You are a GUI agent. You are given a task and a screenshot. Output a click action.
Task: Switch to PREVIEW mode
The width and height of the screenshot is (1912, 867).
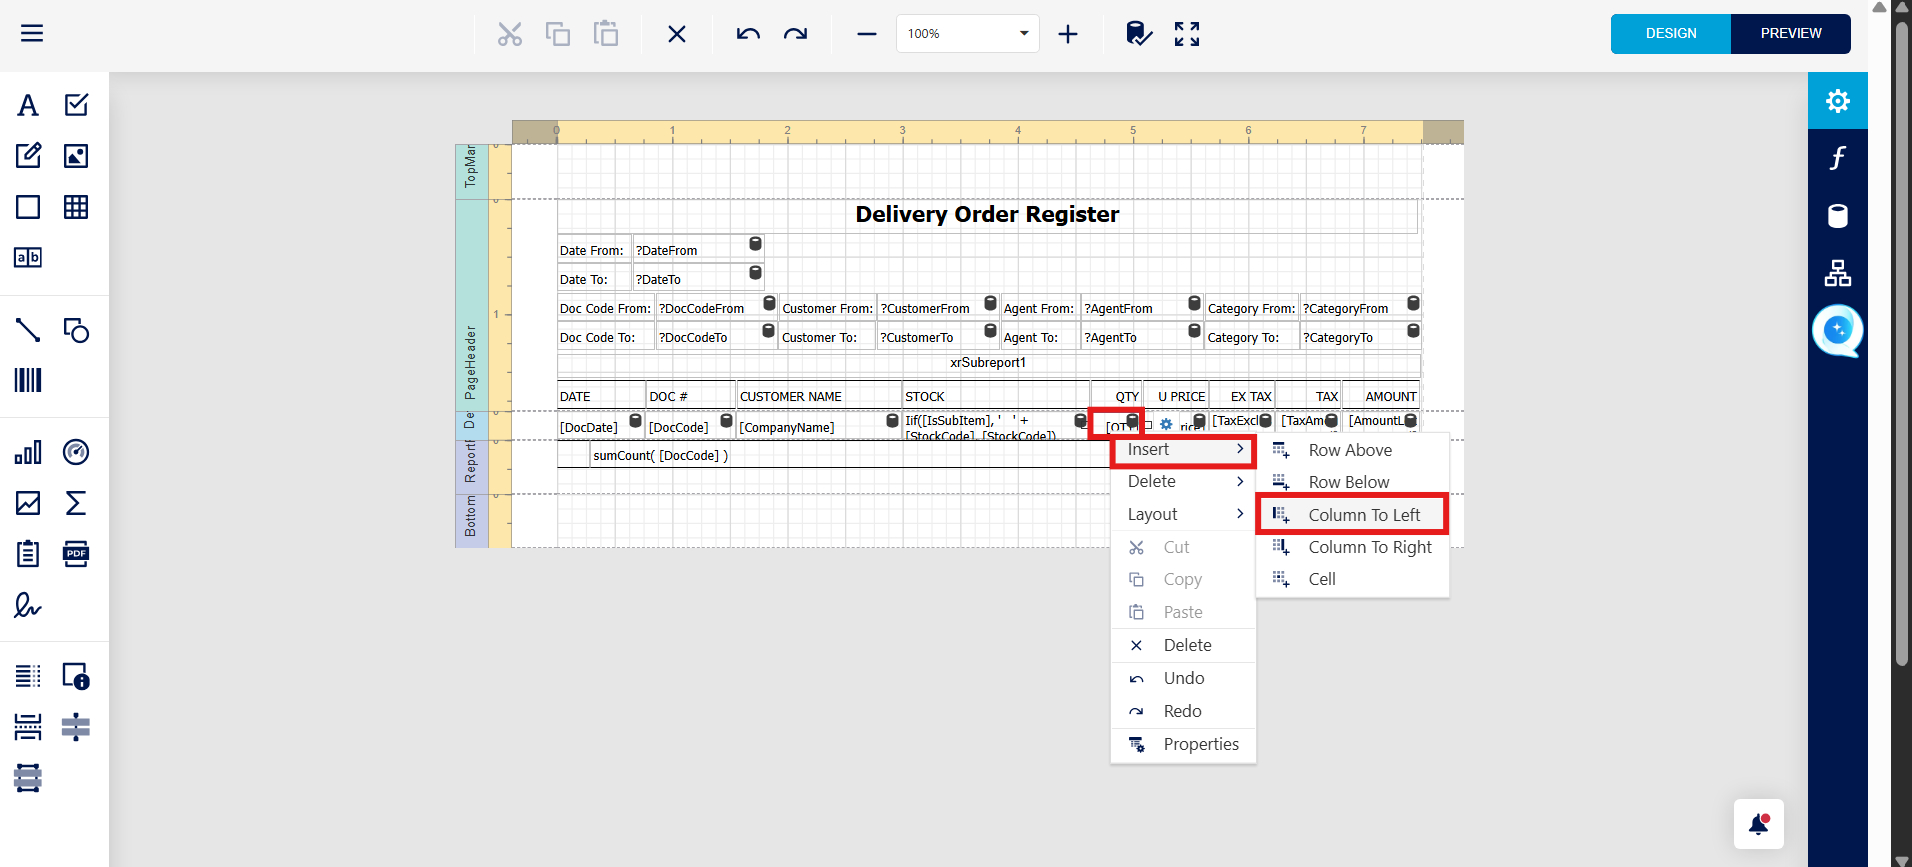click(x=1790, y=33)
